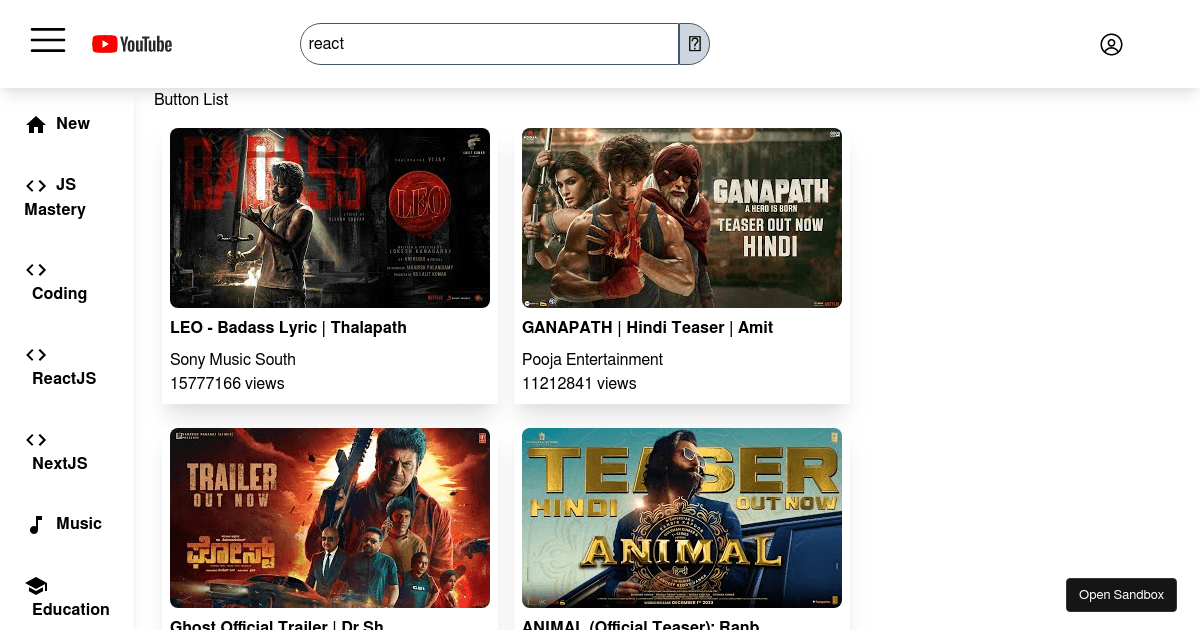Open the hamburger navigation menu
Viewport: 1200px width, 630px height.
[48, 40]
